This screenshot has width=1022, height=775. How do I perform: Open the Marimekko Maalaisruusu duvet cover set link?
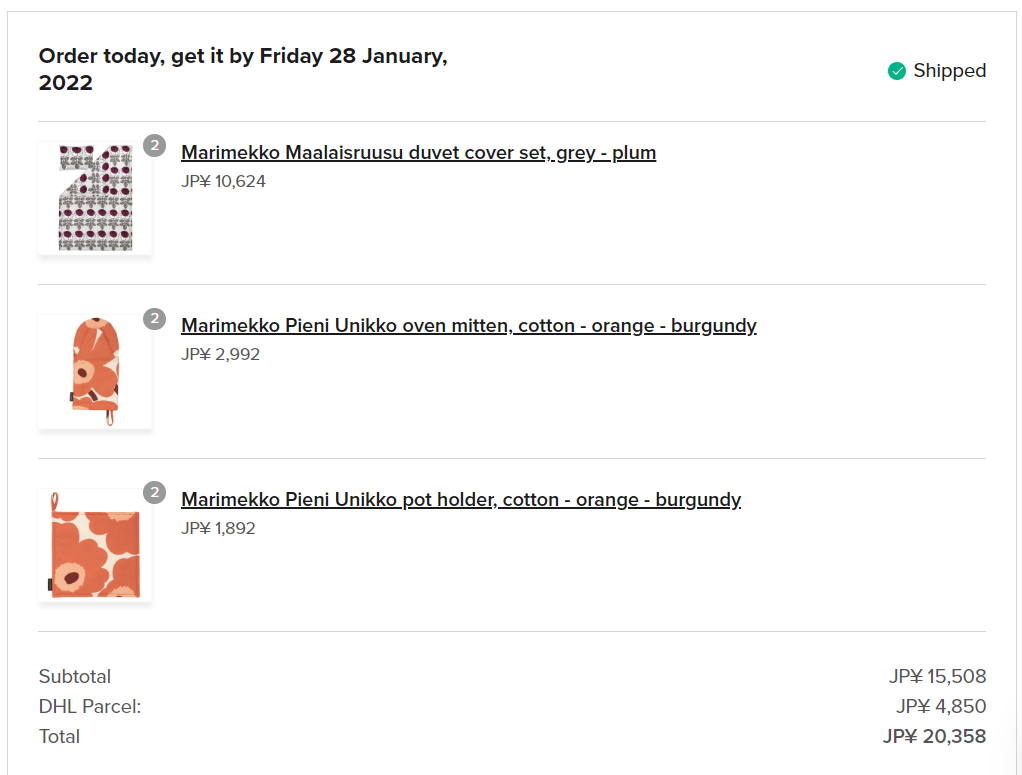418,153
